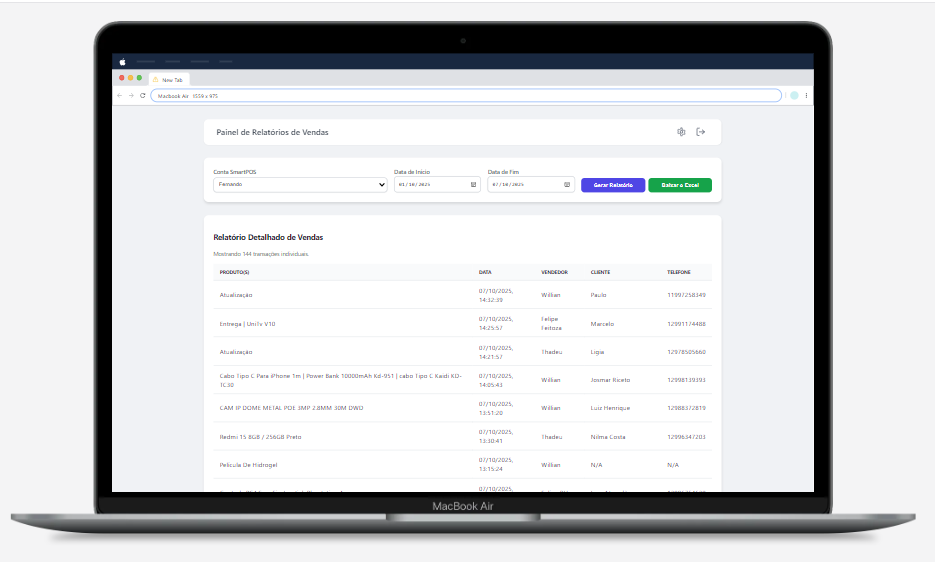Viewport: 935px width, 562px height.
Task: Click the VENDEDOR column header
Action: 554,272
